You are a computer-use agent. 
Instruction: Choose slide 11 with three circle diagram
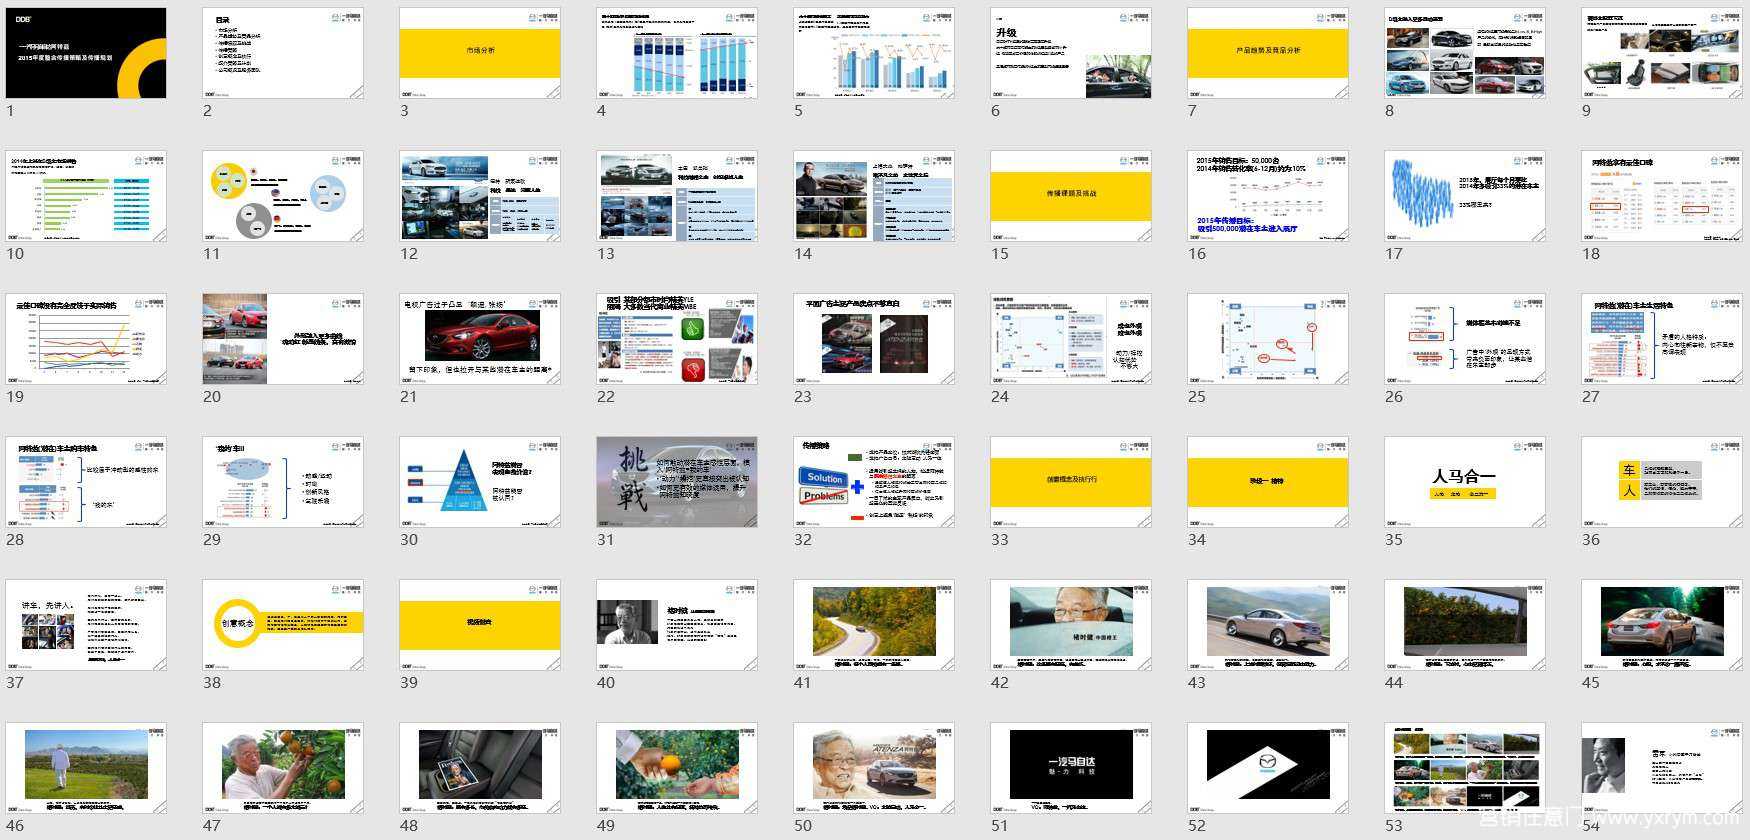[x=283, y=196]
